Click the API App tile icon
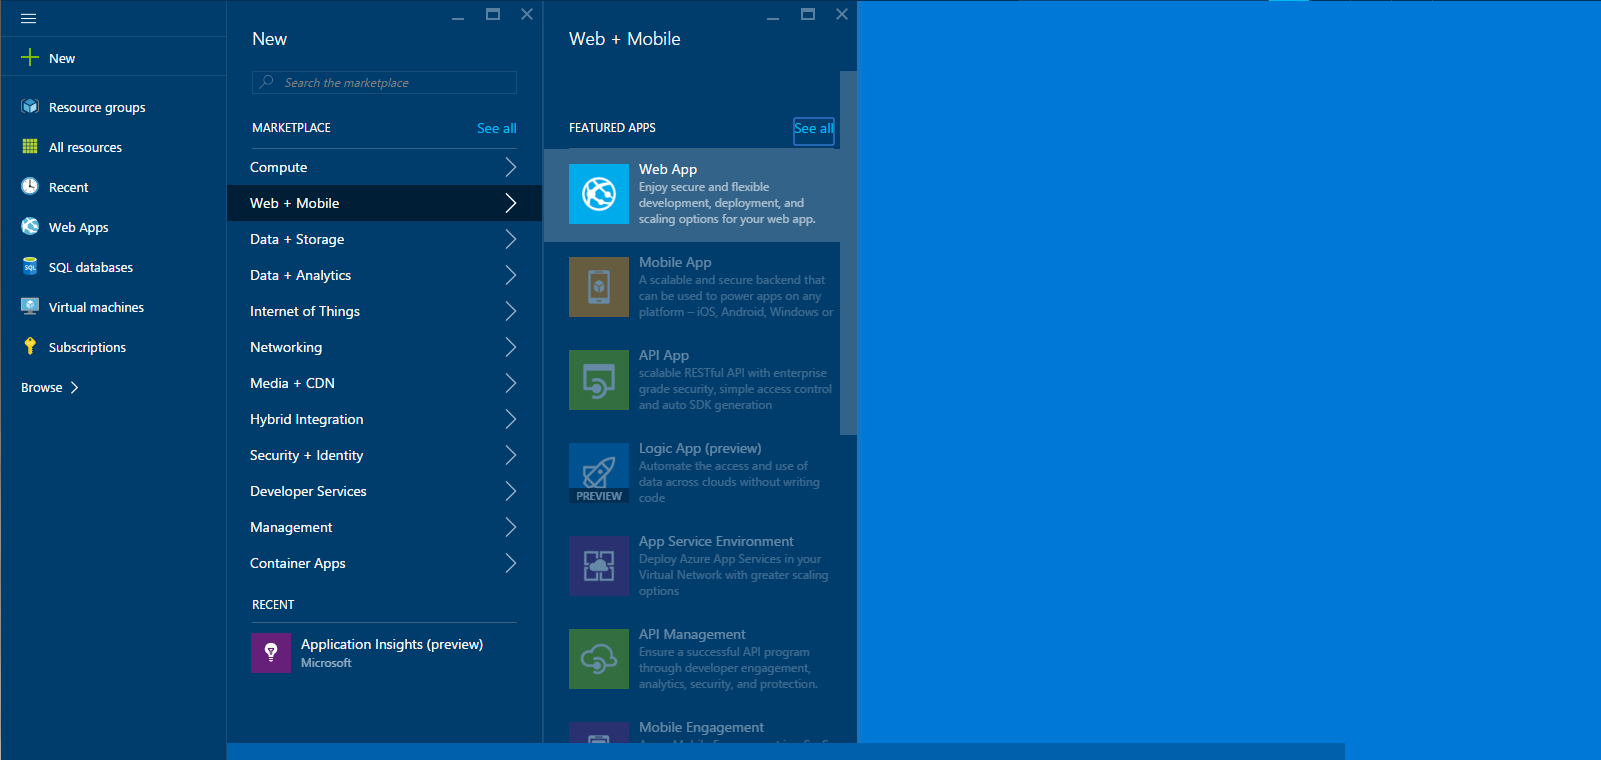Viewport: 1601px width, 760px height. 599,380
